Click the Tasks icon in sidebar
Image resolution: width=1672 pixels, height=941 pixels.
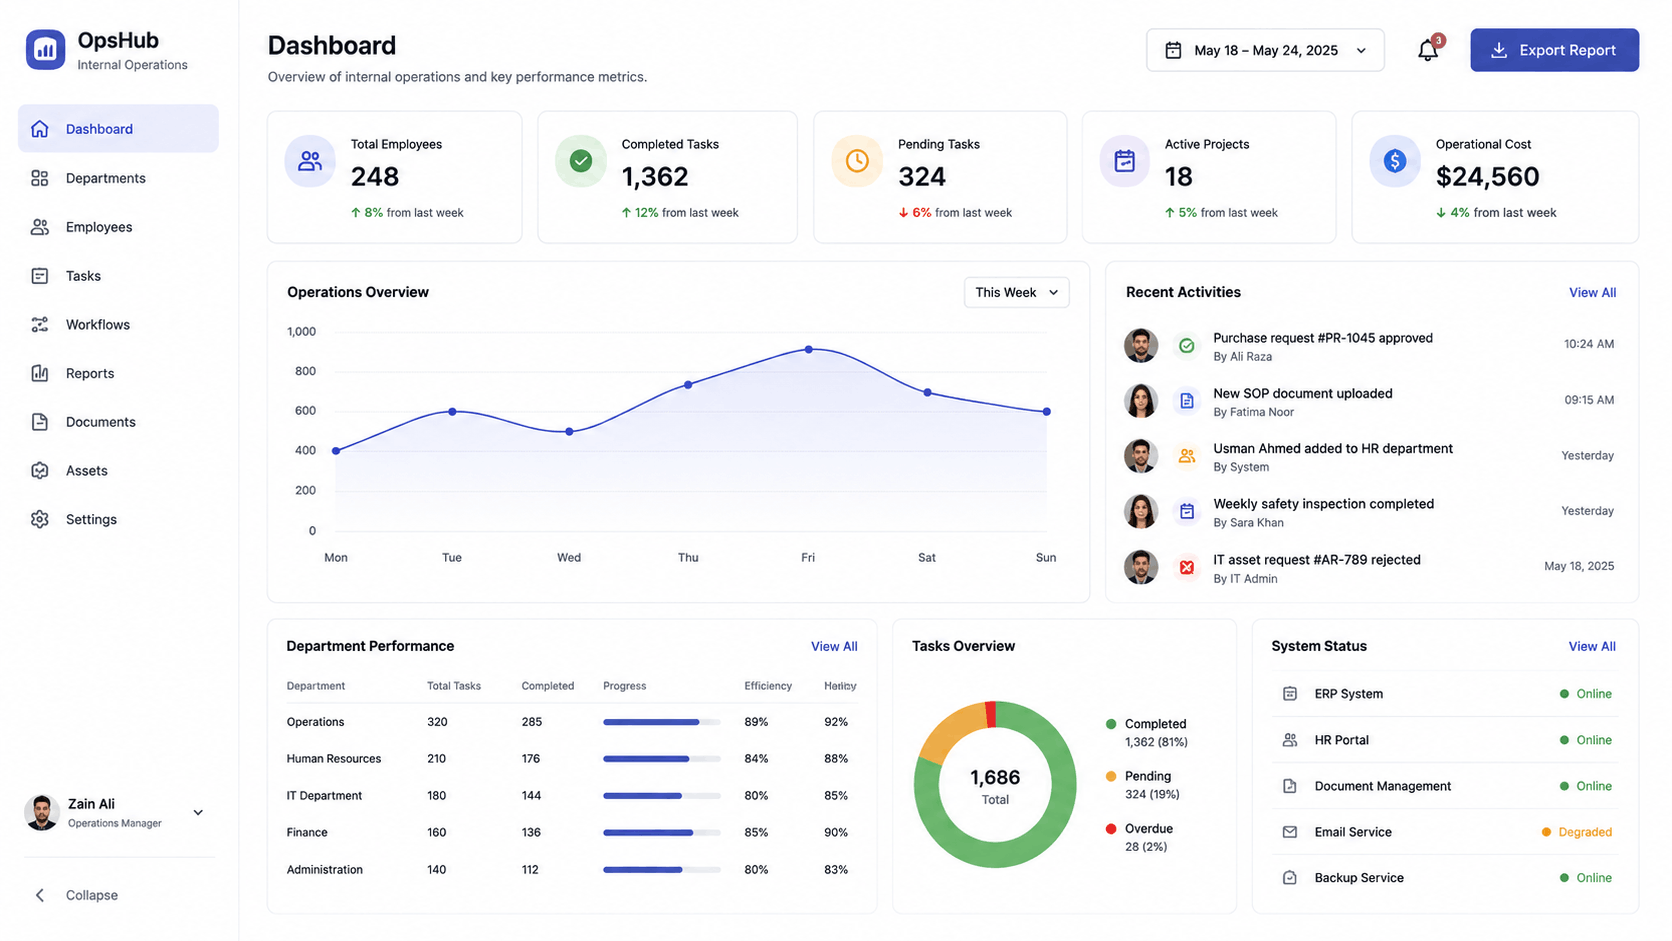coord(40,276)
